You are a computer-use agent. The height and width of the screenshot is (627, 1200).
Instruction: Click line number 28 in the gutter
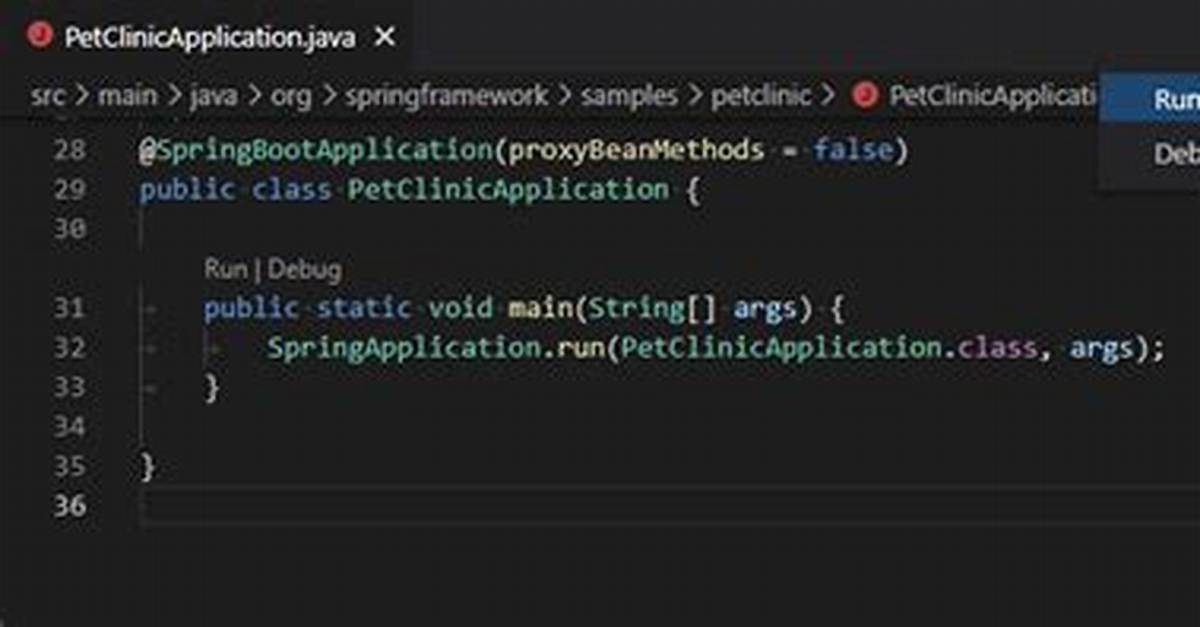68,150
